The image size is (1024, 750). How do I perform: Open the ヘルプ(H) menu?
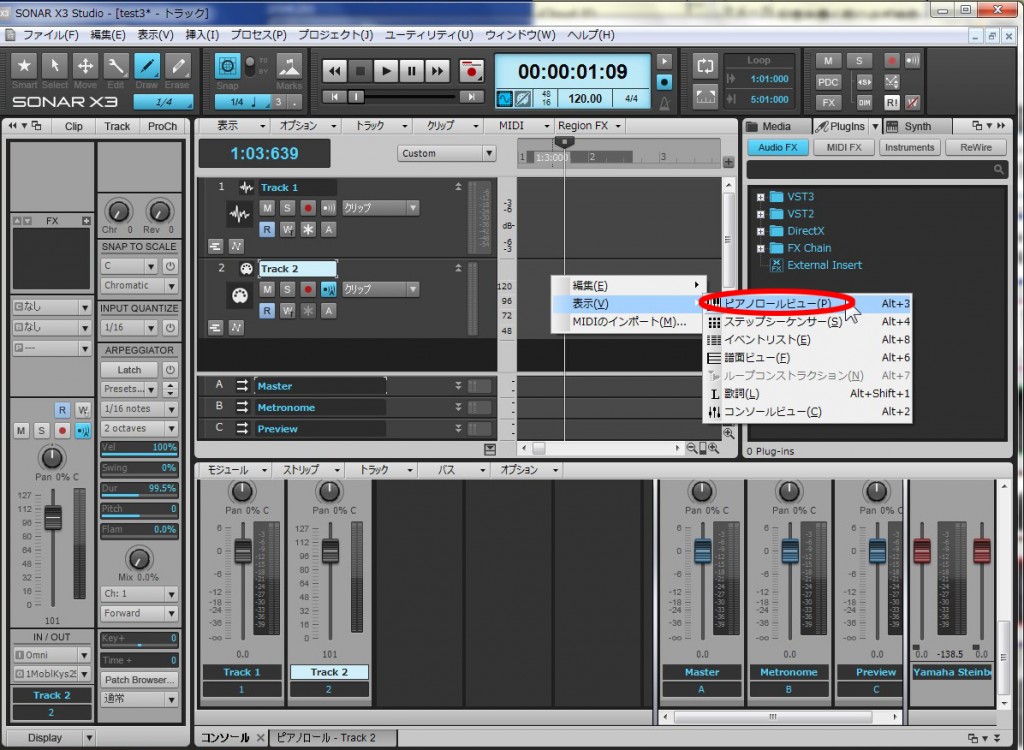(x=590, y=35)
